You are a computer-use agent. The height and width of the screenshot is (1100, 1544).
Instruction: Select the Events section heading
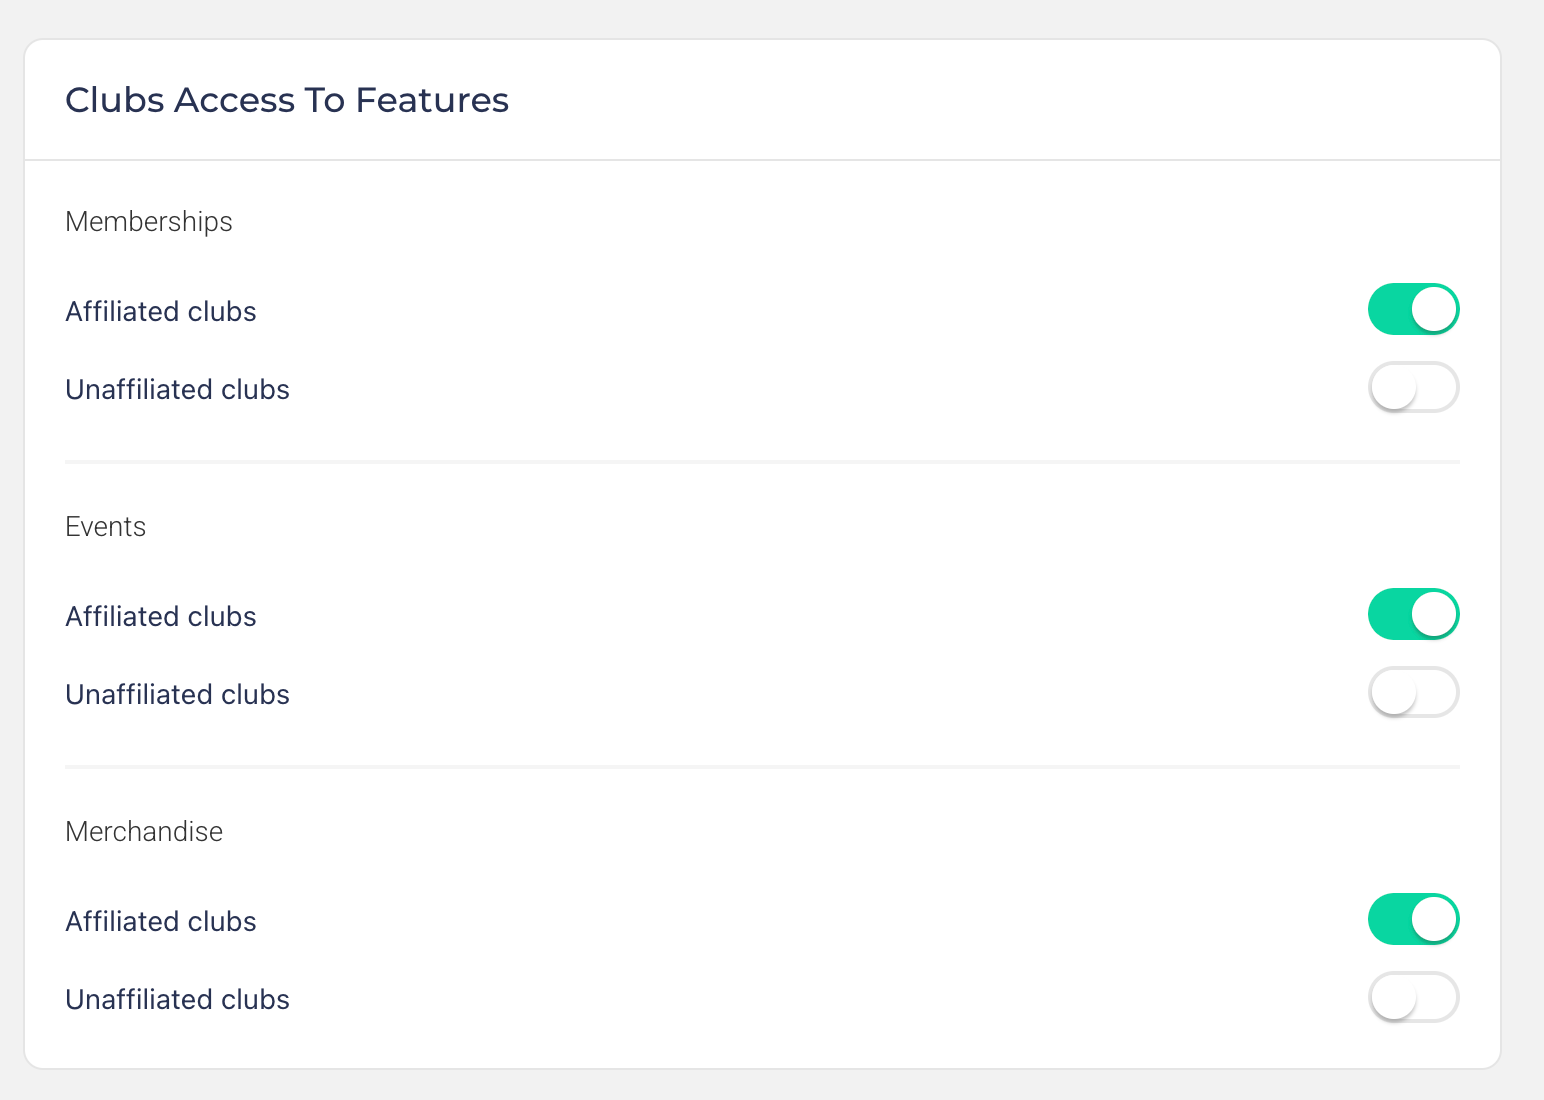click(105, 527)
